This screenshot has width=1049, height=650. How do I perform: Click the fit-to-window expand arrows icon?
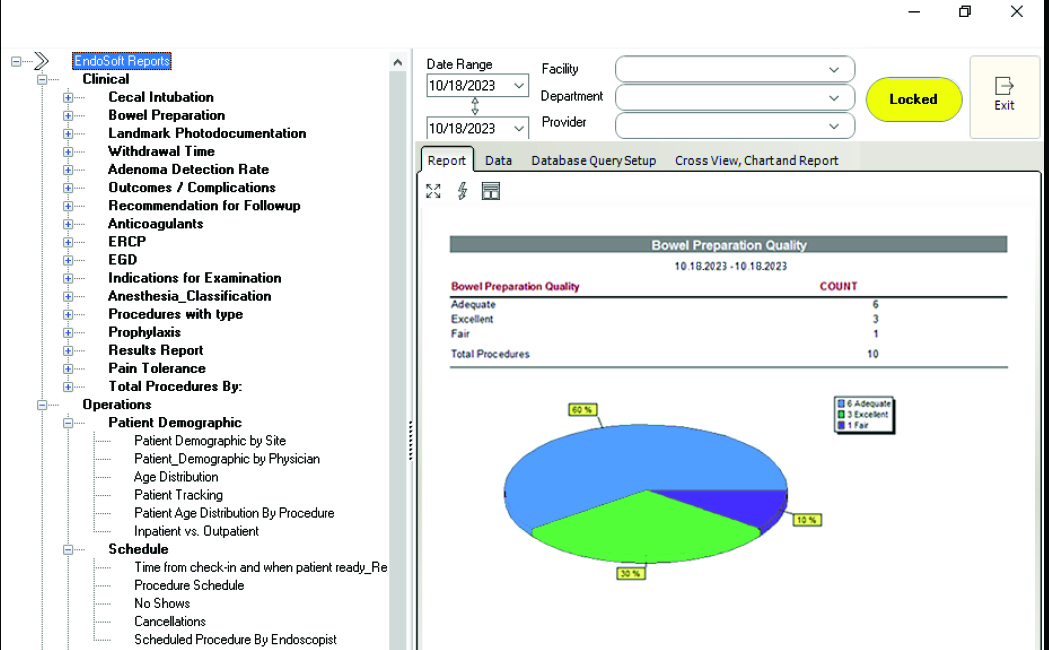click(x=433, y=191)
